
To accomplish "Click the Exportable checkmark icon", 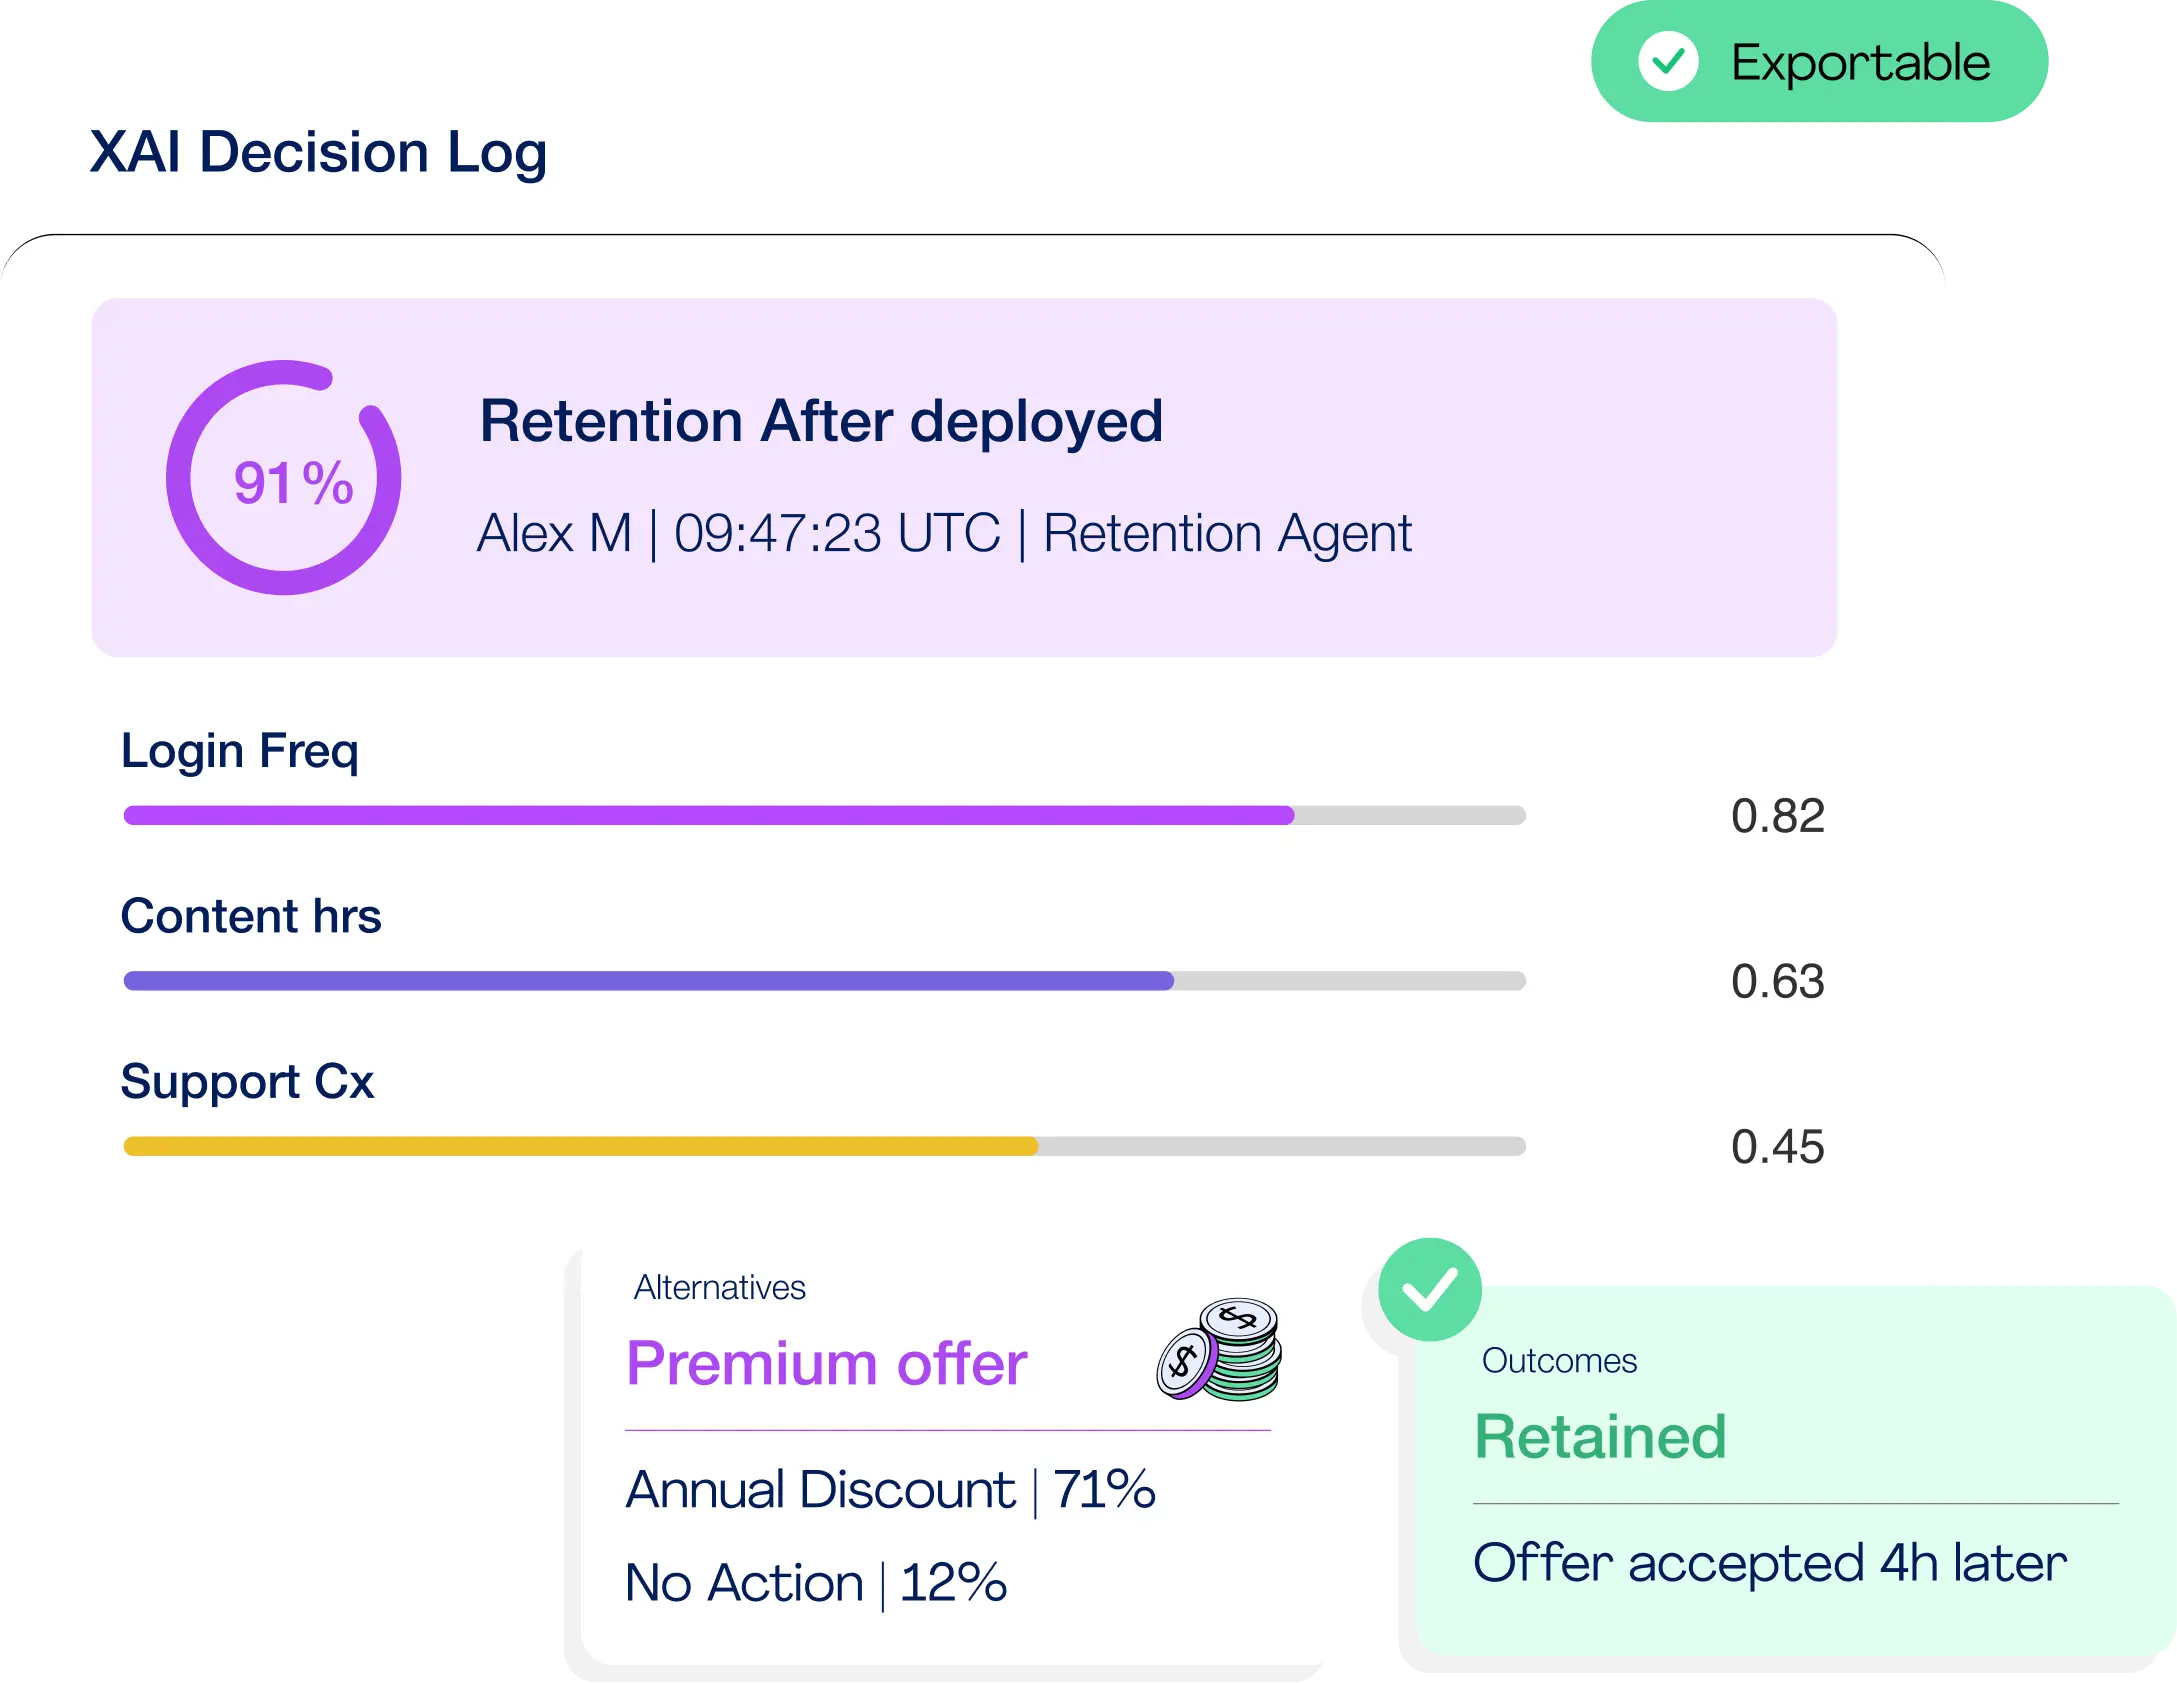I will 1668,62.
